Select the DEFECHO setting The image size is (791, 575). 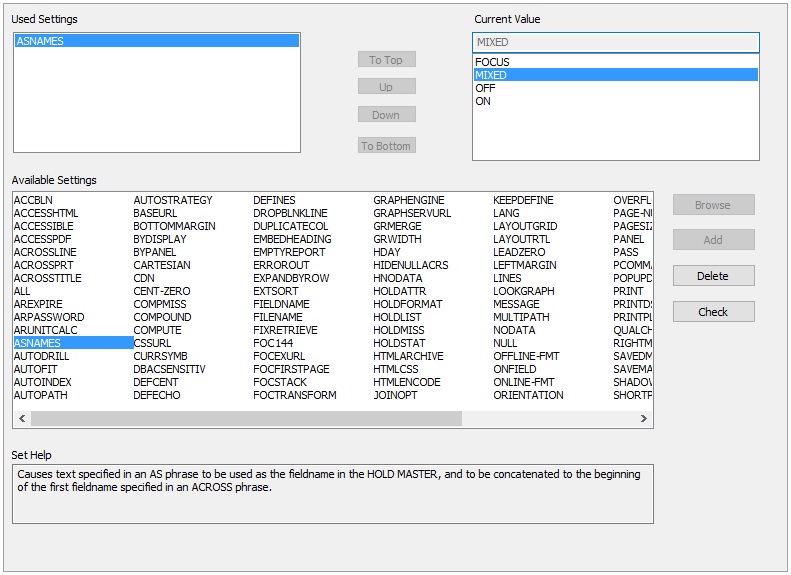pyautogui.click(x=155, y=395)
